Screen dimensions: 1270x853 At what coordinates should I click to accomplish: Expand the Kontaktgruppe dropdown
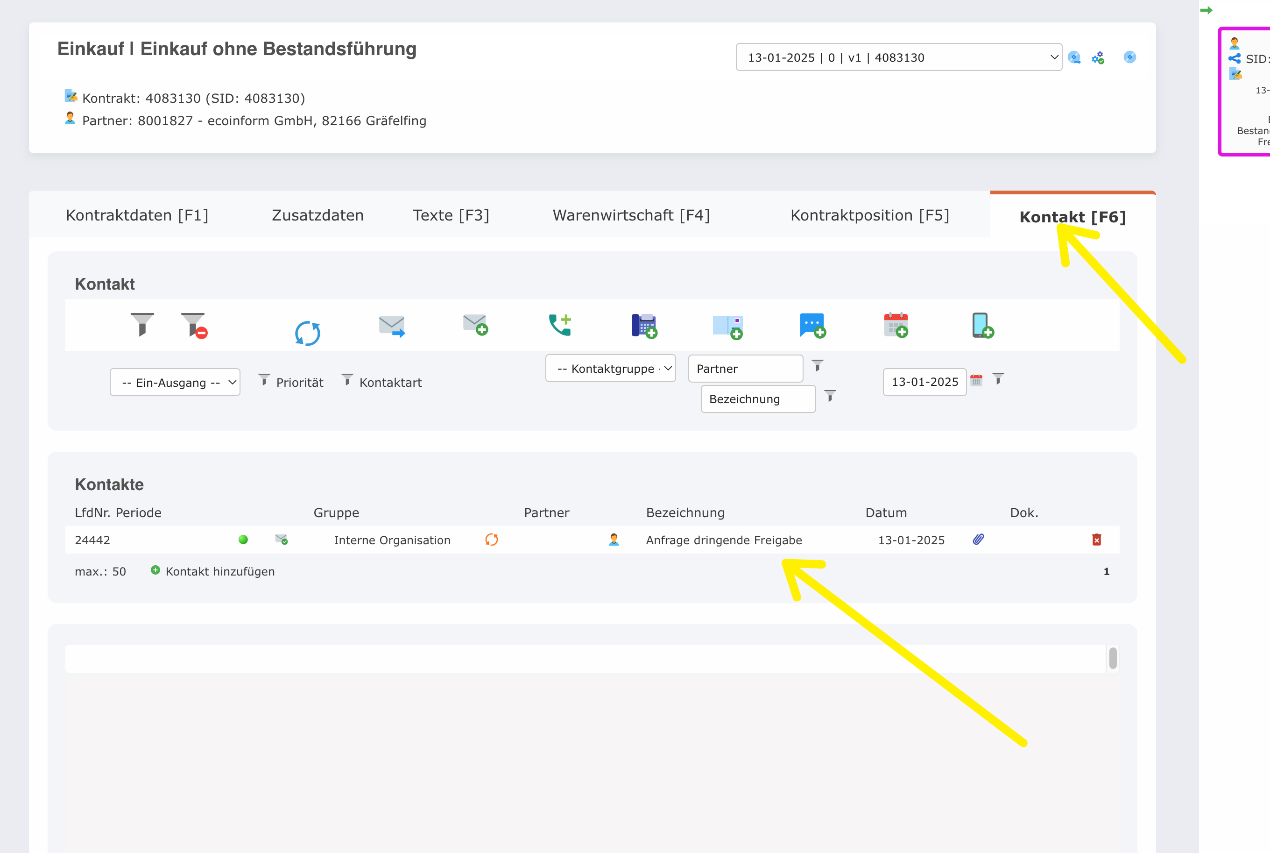[610, 368]
